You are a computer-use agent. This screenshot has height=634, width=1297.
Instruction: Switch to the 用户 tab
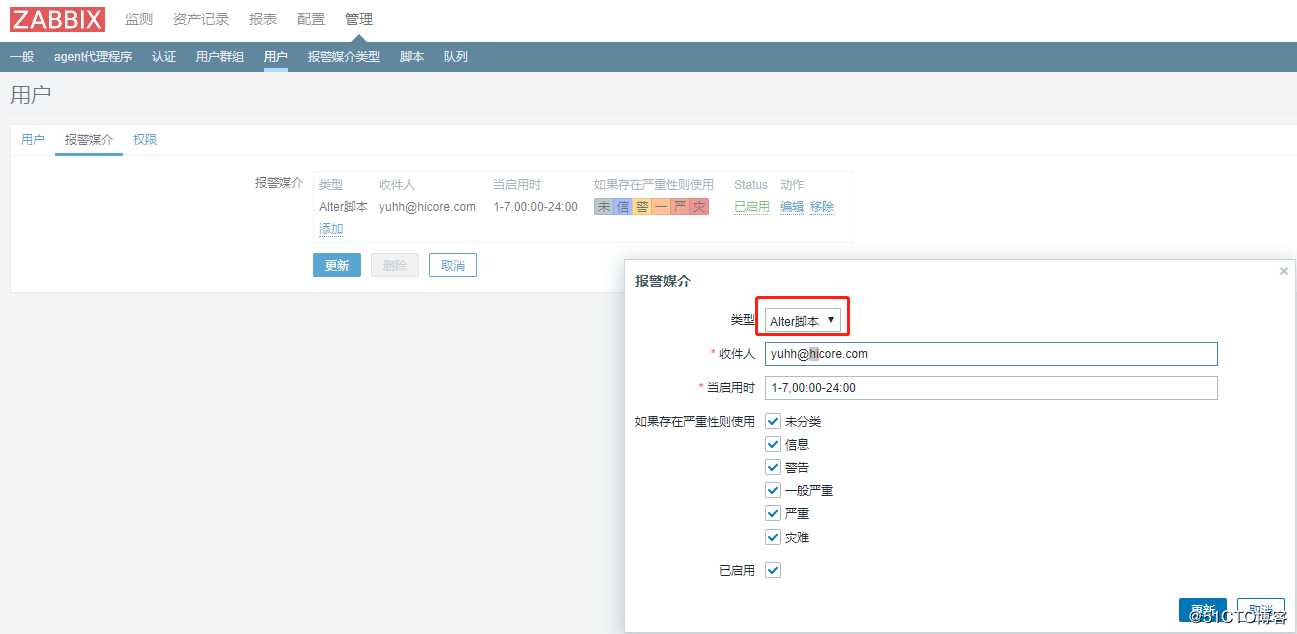tap(33, 140)
